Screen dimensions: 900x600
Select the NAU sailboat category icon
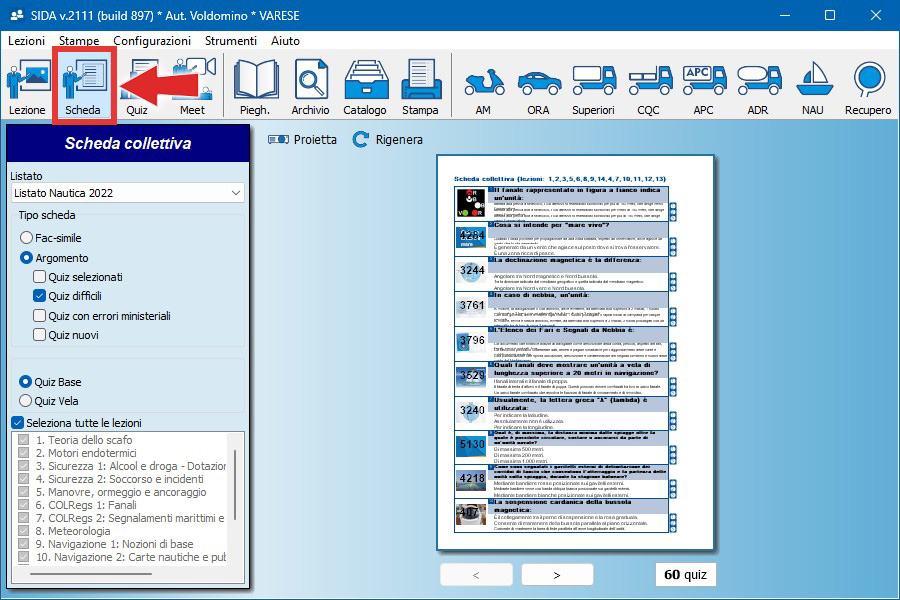[812, 87]
